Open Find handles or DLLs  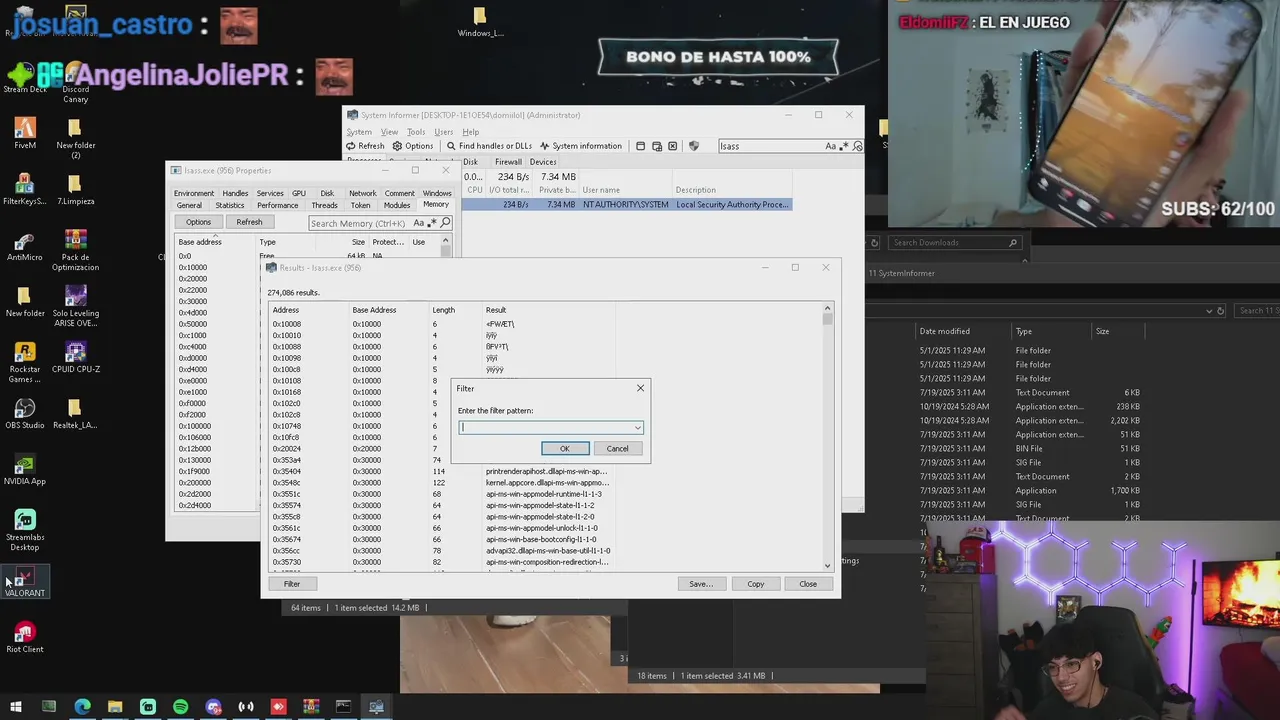(x=489, y=146)
